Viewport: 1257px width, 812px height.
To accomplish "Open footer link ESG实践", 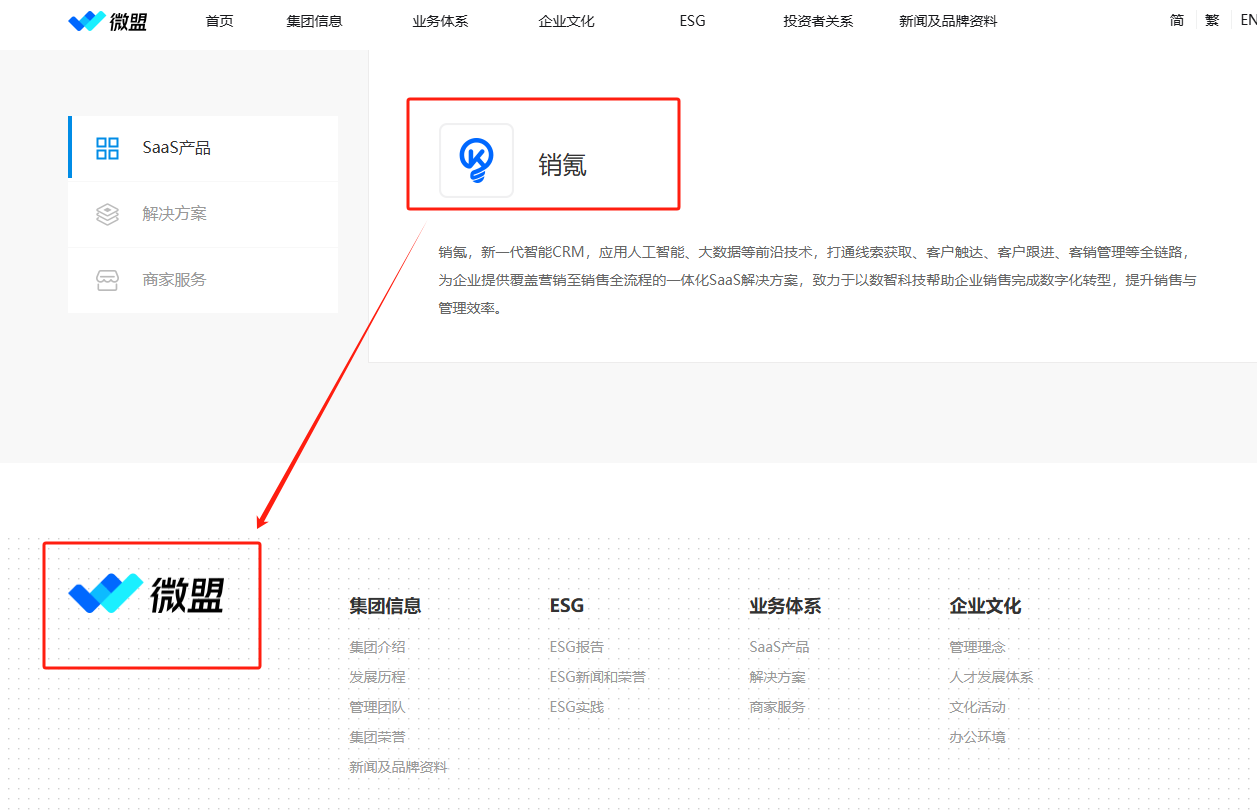I will (x=577, y=707).
